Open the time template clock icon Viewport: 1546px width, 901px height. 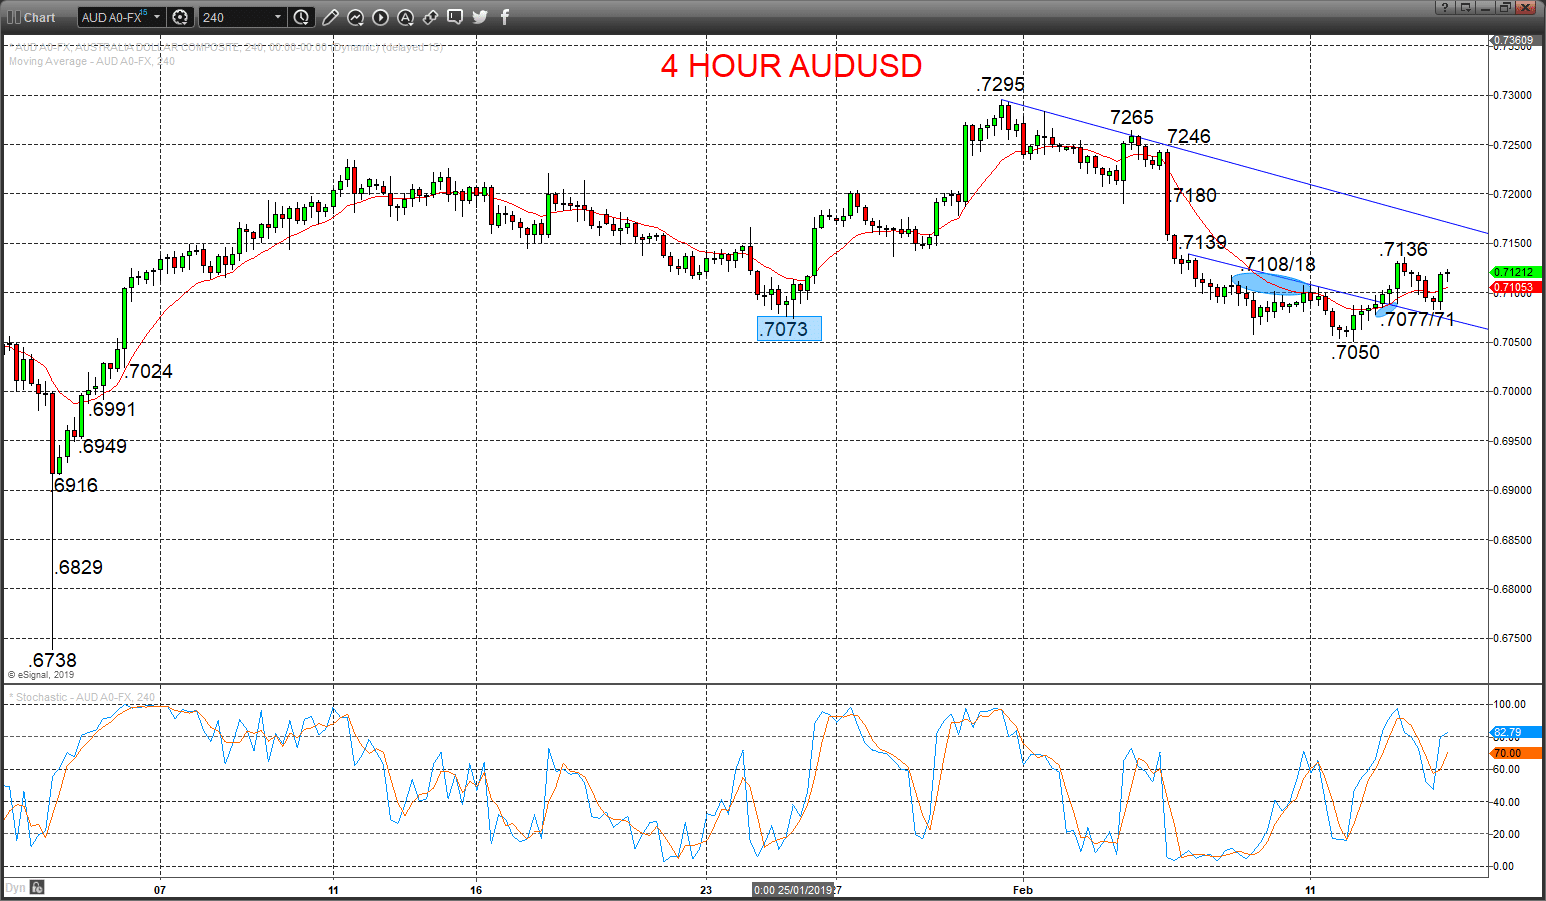pos(301,17)
